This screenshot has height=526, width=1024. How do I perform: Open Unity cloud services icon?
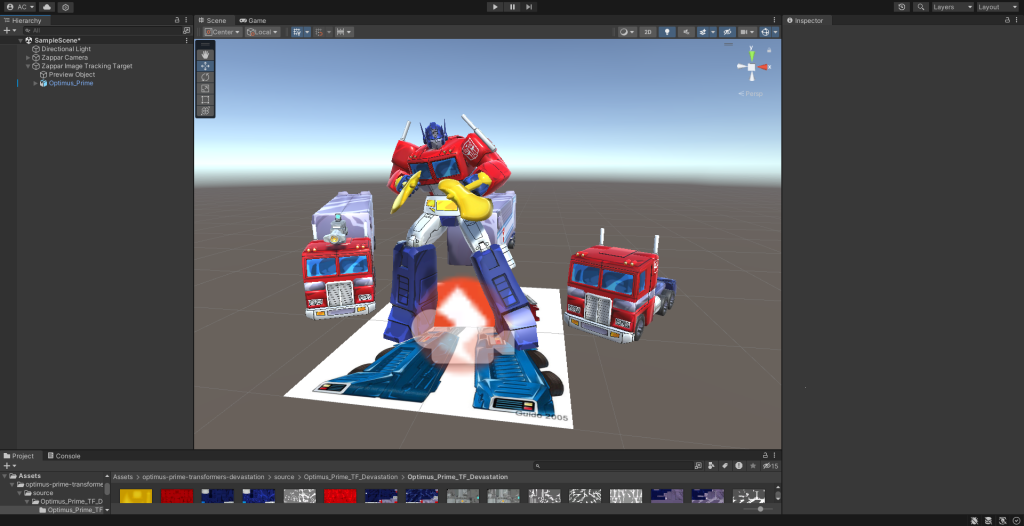click(x=46, y=7)
